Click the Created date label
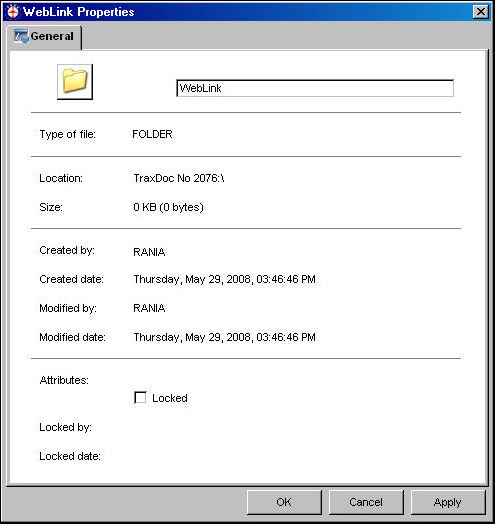Image resolution: width=495 pixels, height=524 pixels. [71, 279]
